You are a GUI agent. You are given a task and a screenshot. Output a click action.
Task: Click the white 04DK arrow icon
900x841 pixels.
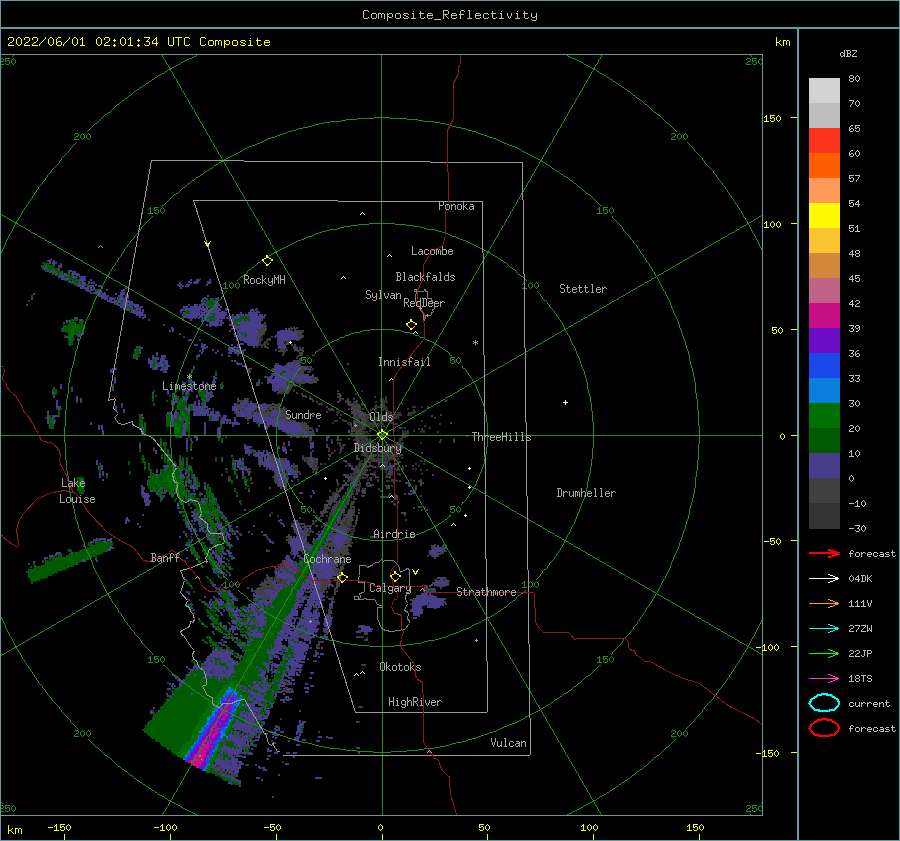click(x=824, y=578)
